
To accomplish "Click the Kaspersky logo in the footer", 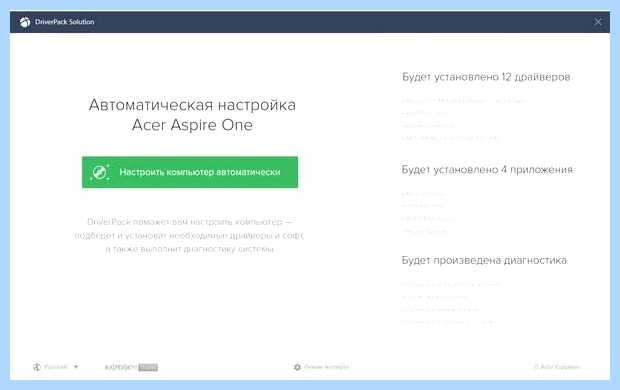I will (x=131, y=367).
